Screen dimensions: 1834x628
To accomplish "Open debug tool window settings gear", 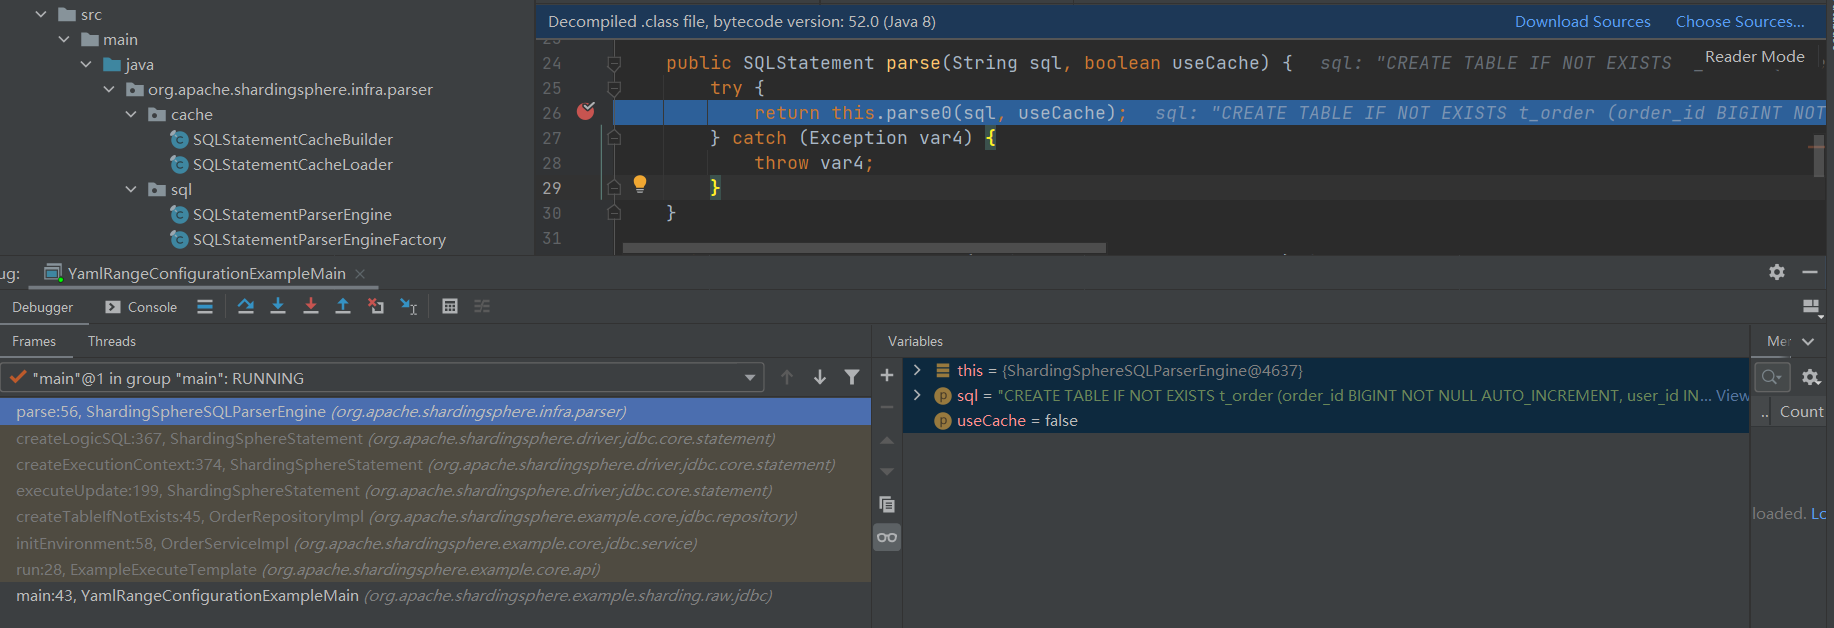I will 1777,272.
